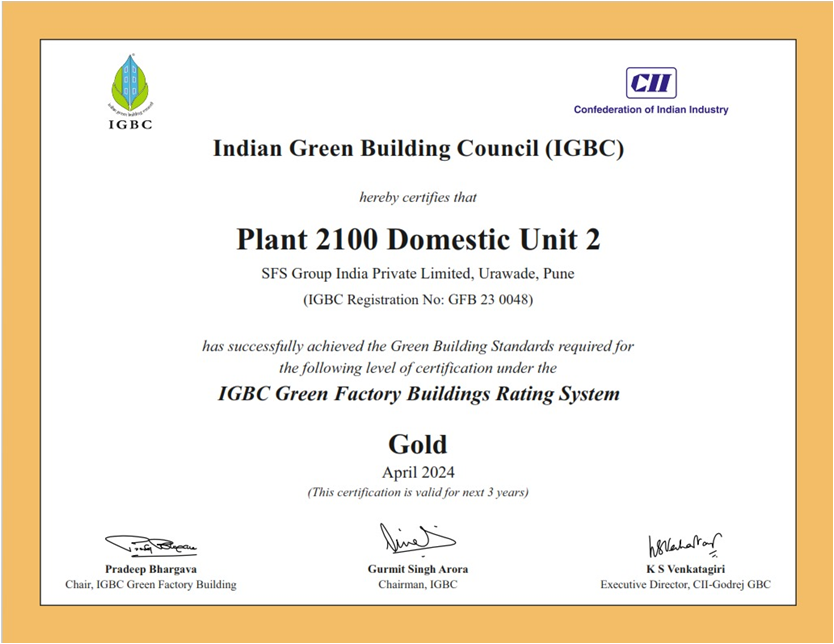Click Gurmit Singh Arora's signature
Image resolution: width=834 pixels, height=644 pixels.
click(x=418, y=538)
